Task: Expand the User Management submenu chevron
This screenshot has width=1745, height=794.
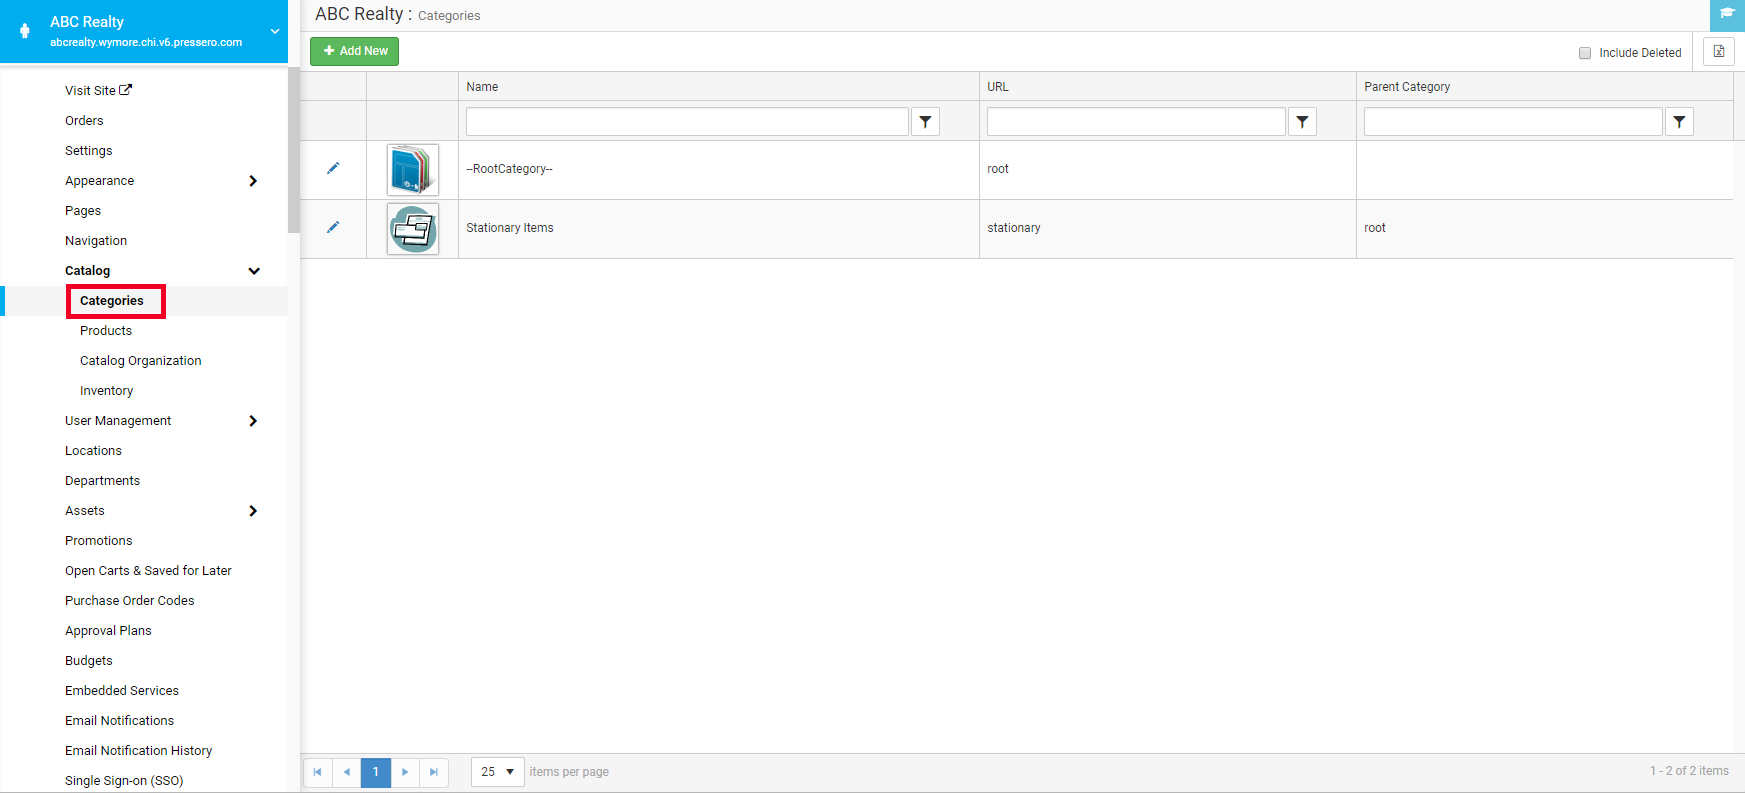Action: pos(253,421)
